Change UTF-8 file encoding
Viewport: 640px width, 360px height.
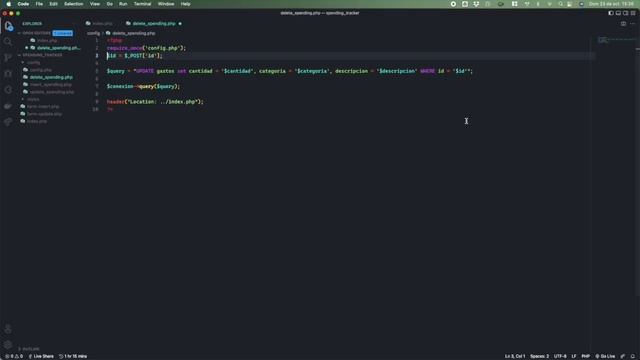(x=560, y=356)
